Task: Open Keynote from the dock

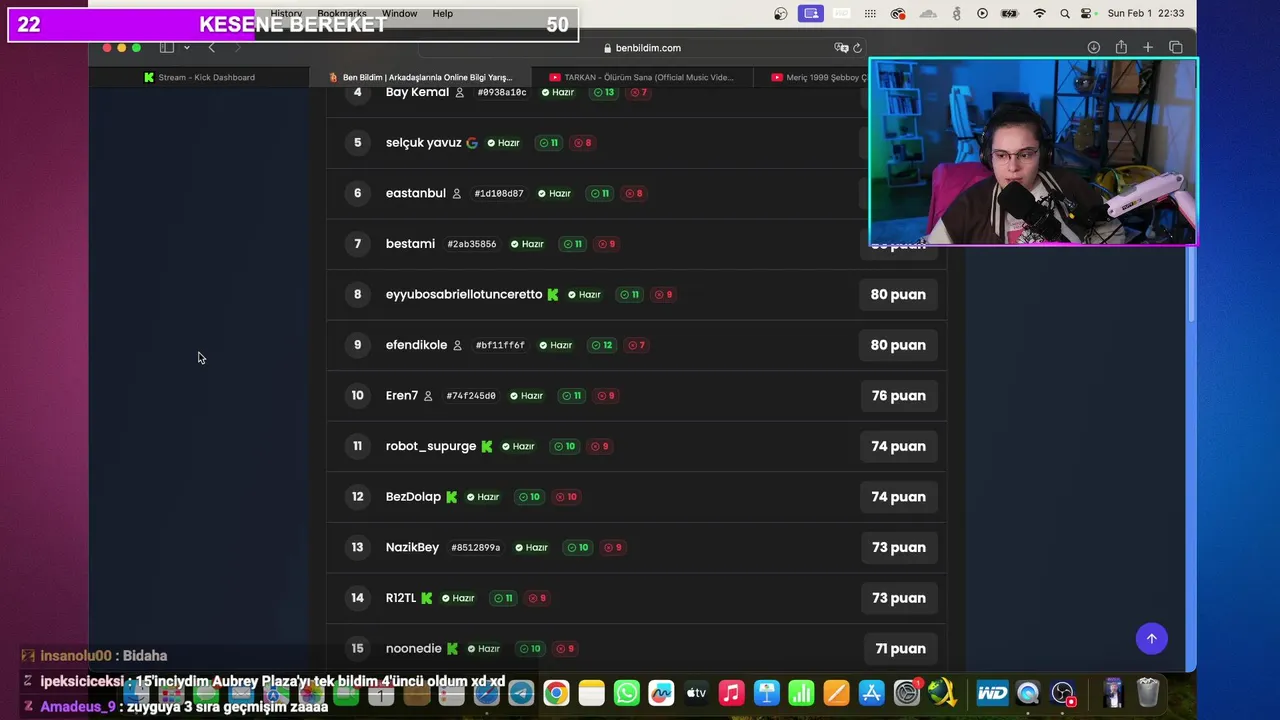Action: (767, 693)
